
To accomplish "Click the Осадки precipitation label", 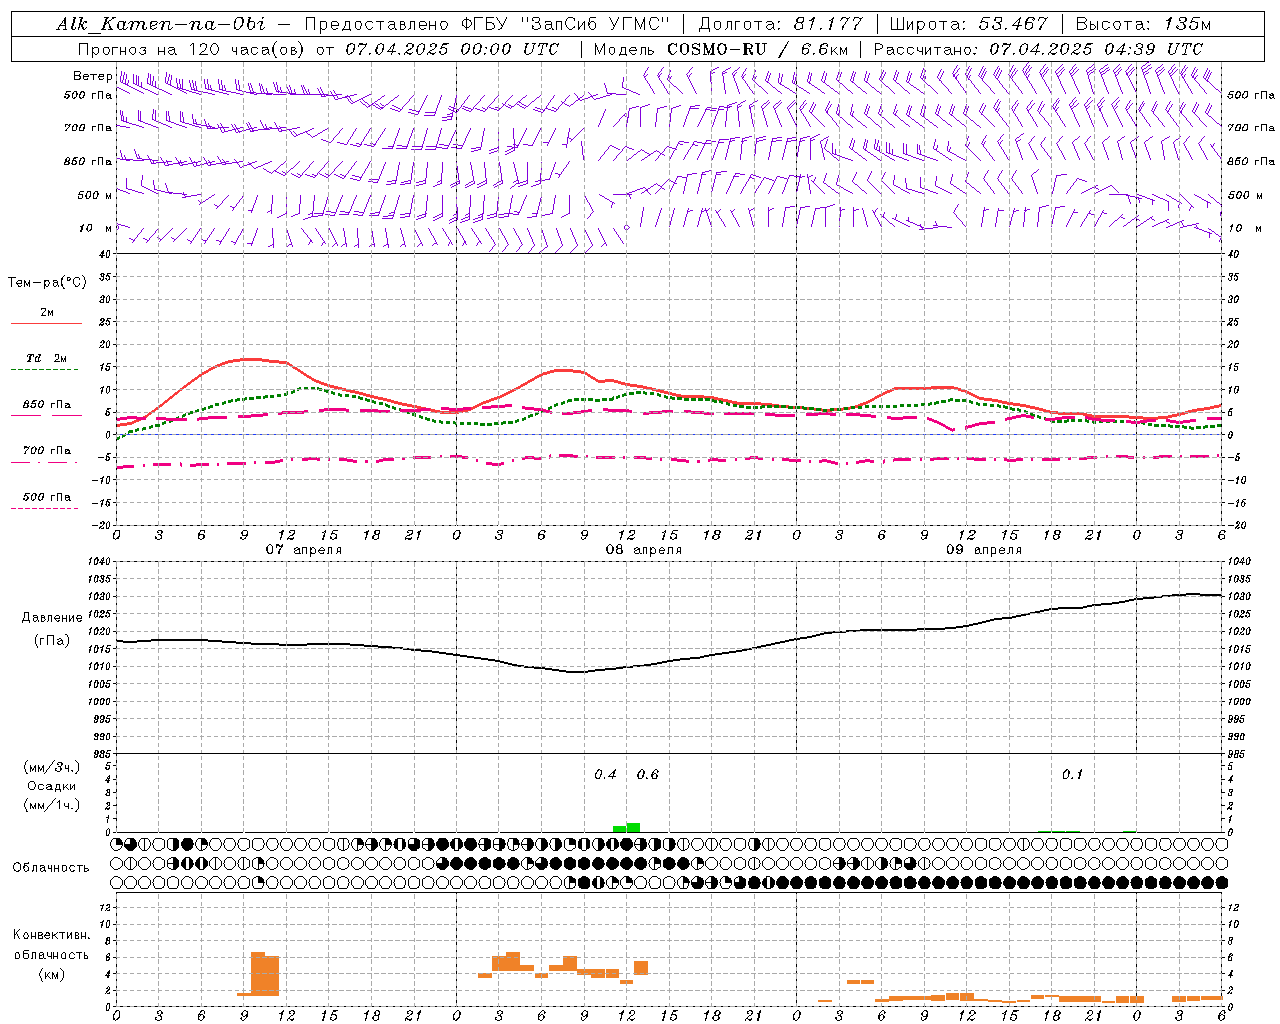I will click(51, 786).
